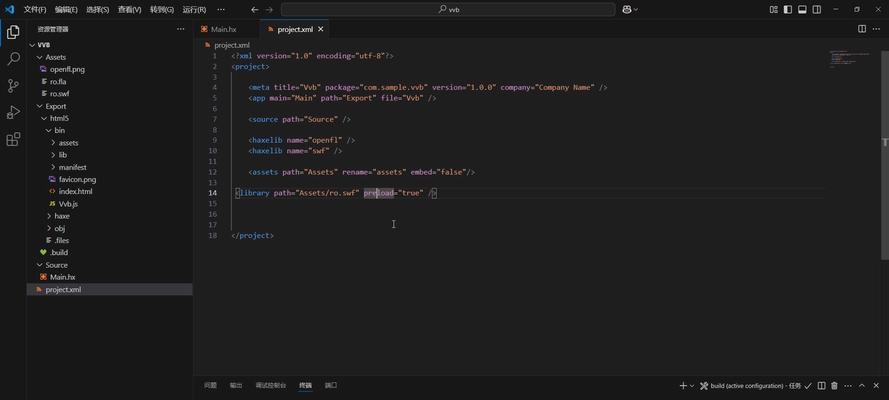Click the vvb command search box

click(448, 10)
